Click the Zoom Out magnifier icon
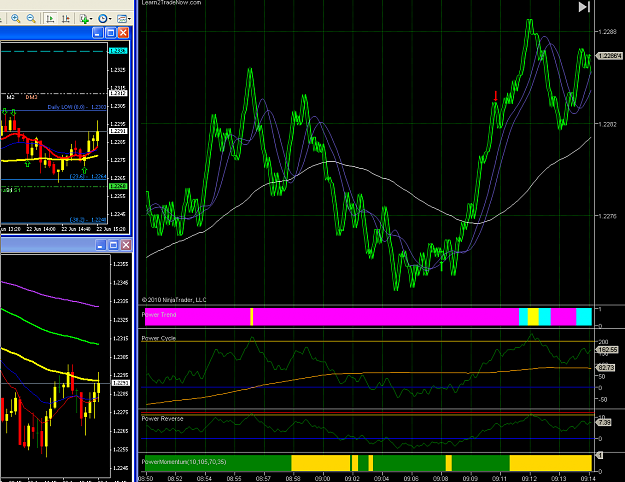The height and width of the screenshot is (482, 625). [31, 18]
